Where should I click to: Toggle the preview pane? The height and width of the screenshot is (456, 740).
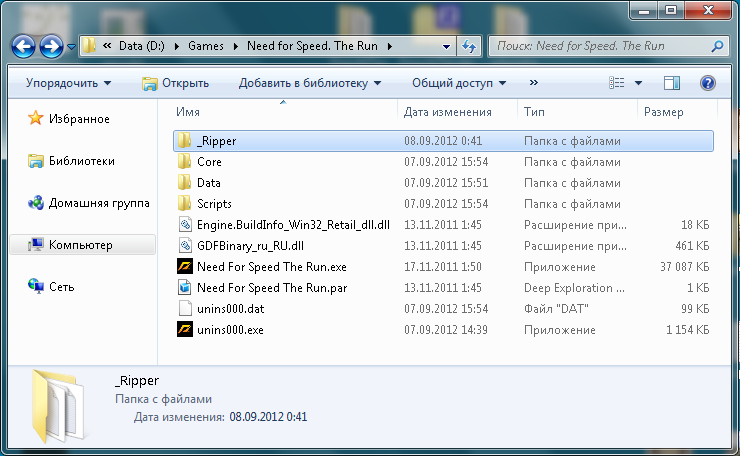point(672,83)
